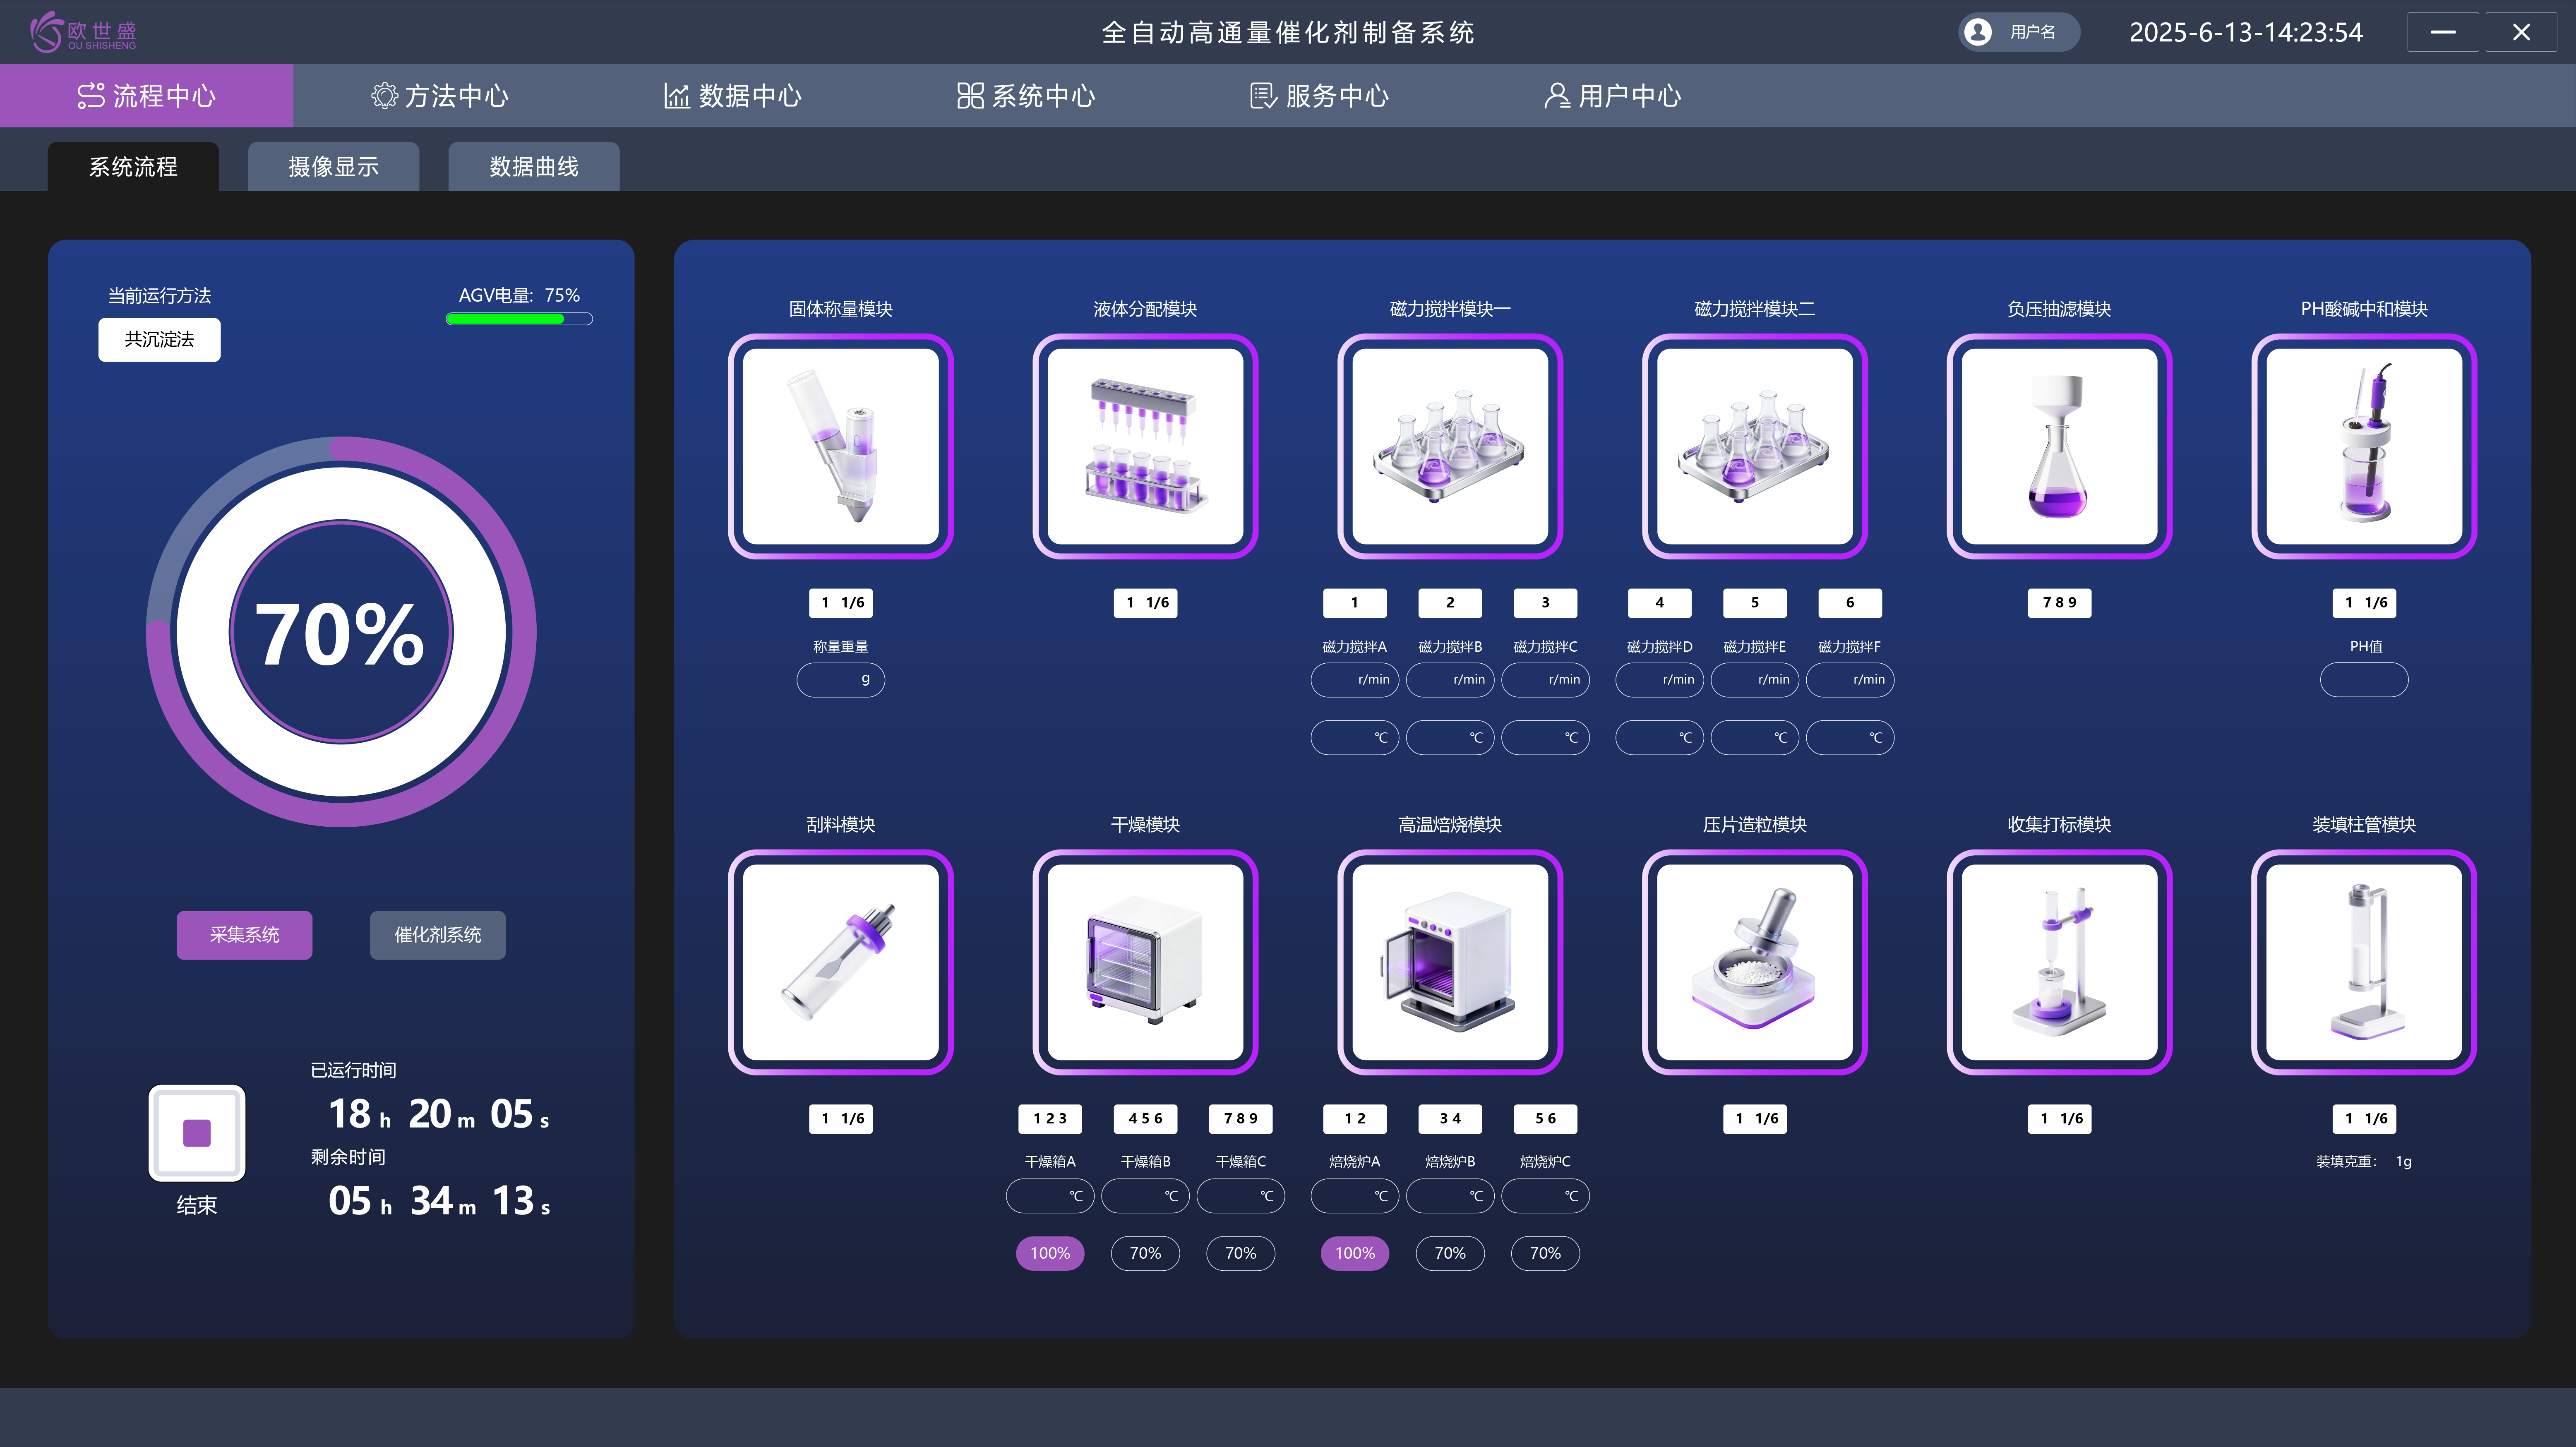Viewport: 2576px width, 1447px height.
Task: Open the camera display (摄像显示) tab
Action: tap(333, 166)
